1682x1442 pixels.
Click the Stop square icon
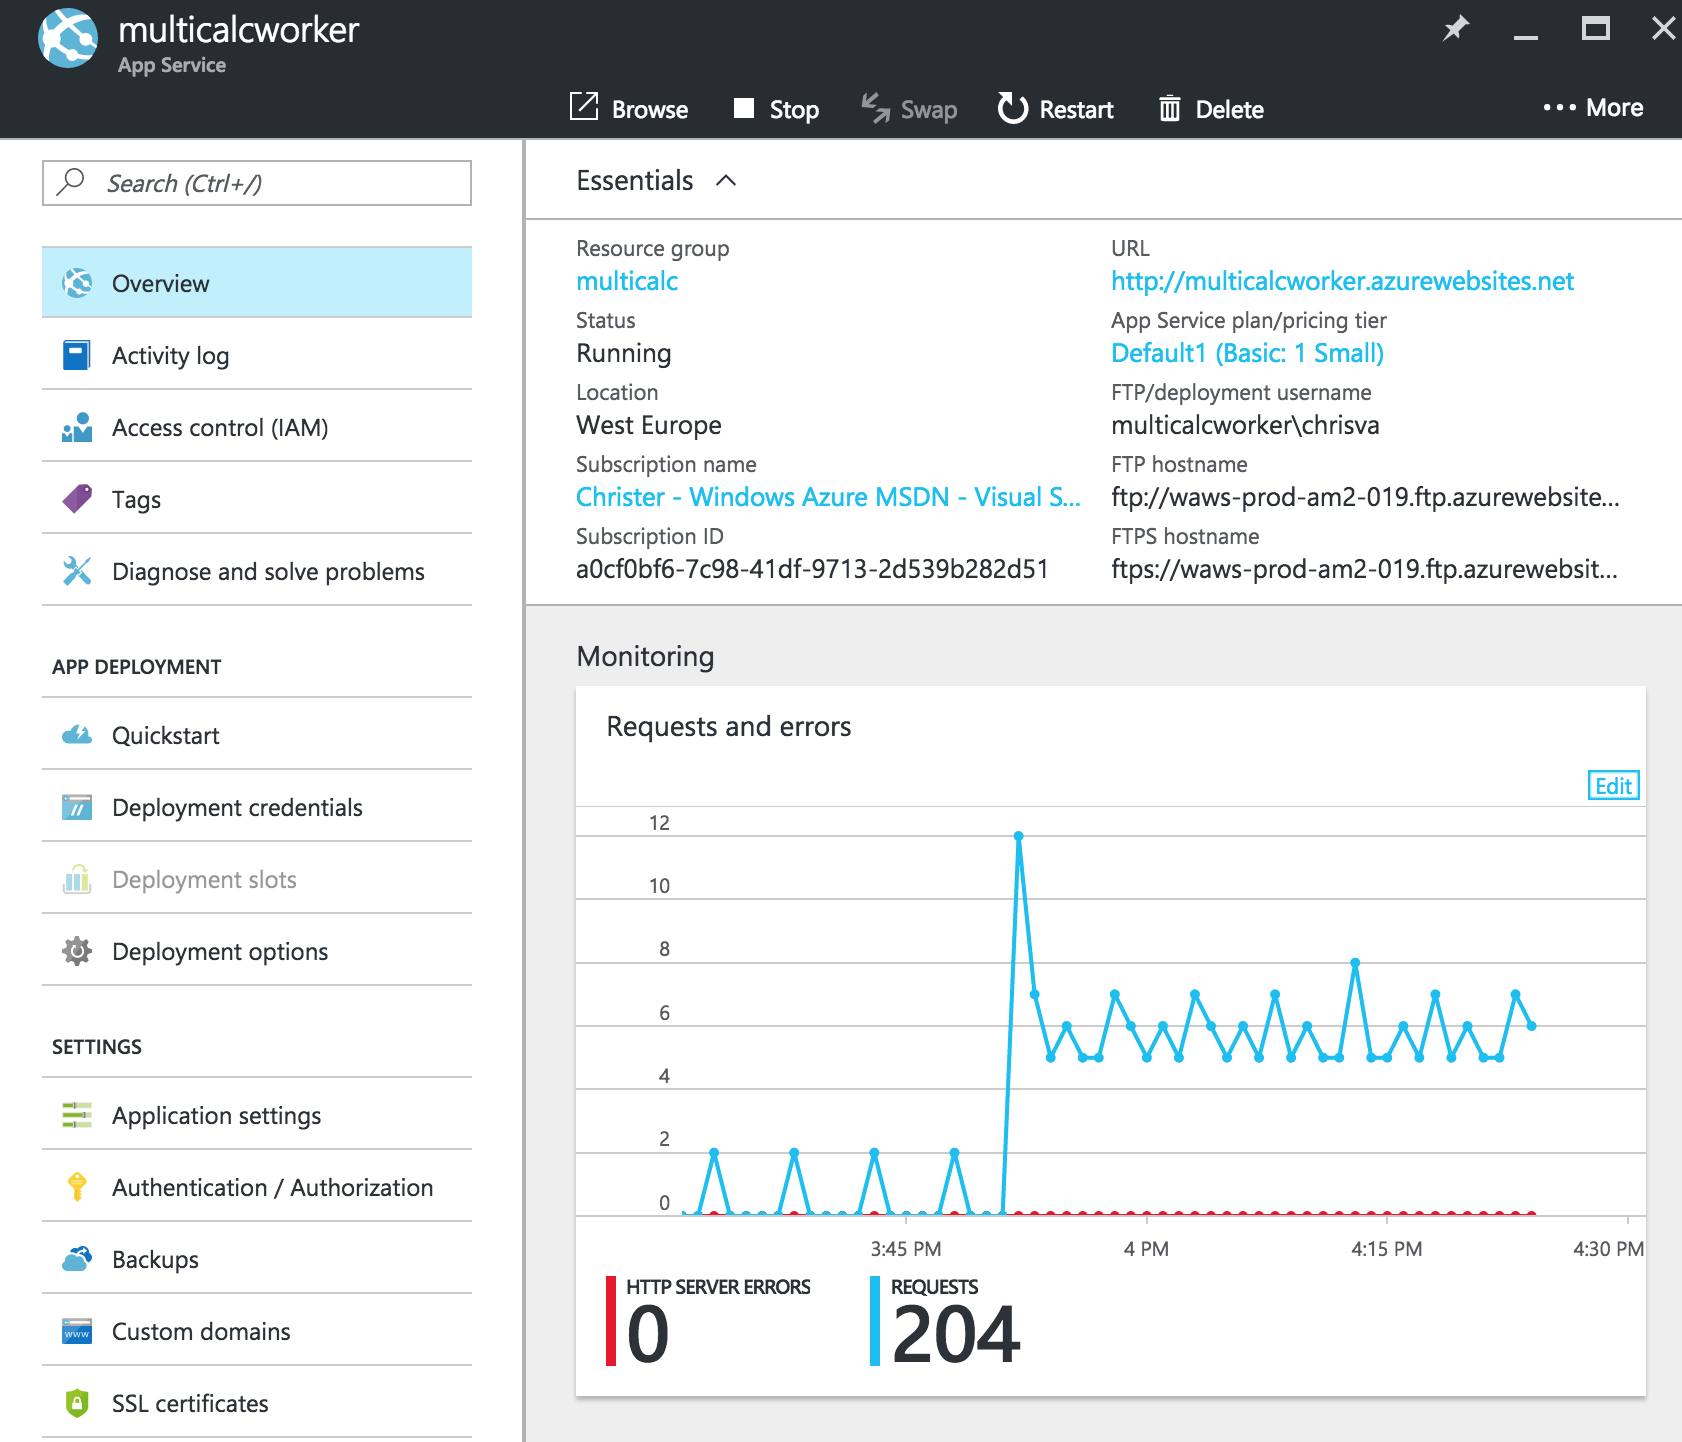[x=743, y=108]
